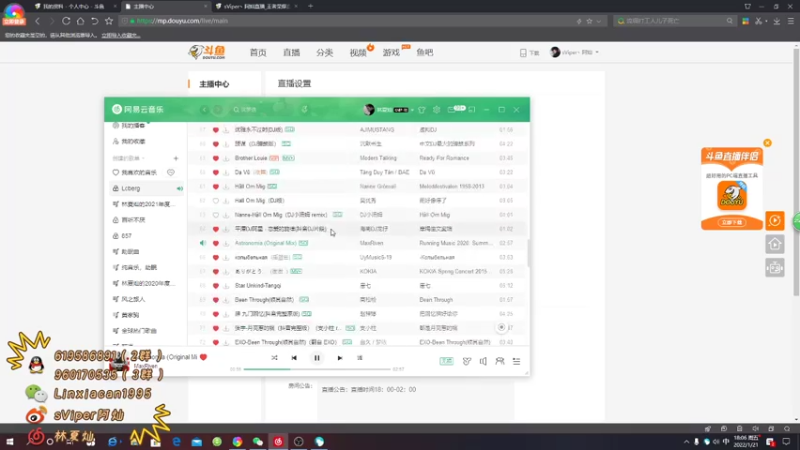The width and height of the screenshot is (800, 450).
Task: Expand the NetEase username dropdown arrow
Action: pos(412,110)
